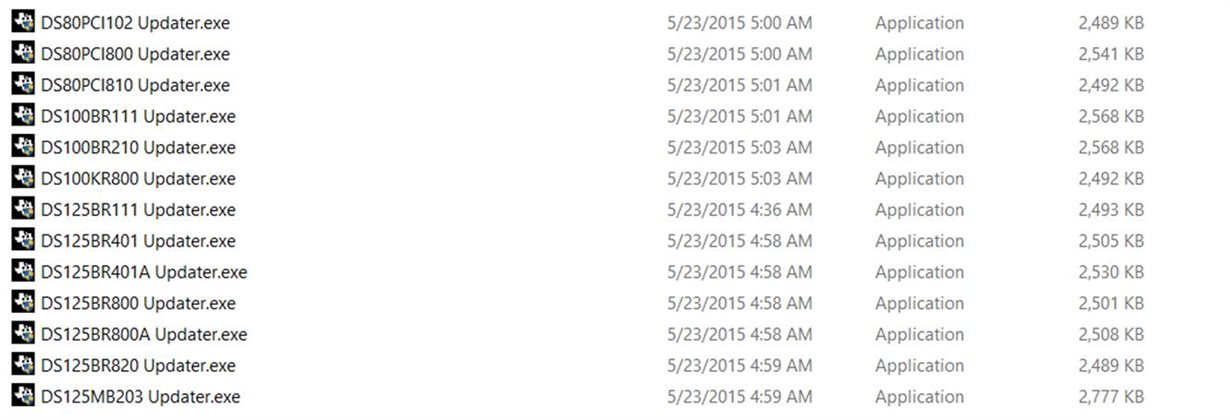The height and width of the screenshot is (420, 1230).
Task: Click the DS125BR111 Updater.exe file icon
Action: coord(23,209)
